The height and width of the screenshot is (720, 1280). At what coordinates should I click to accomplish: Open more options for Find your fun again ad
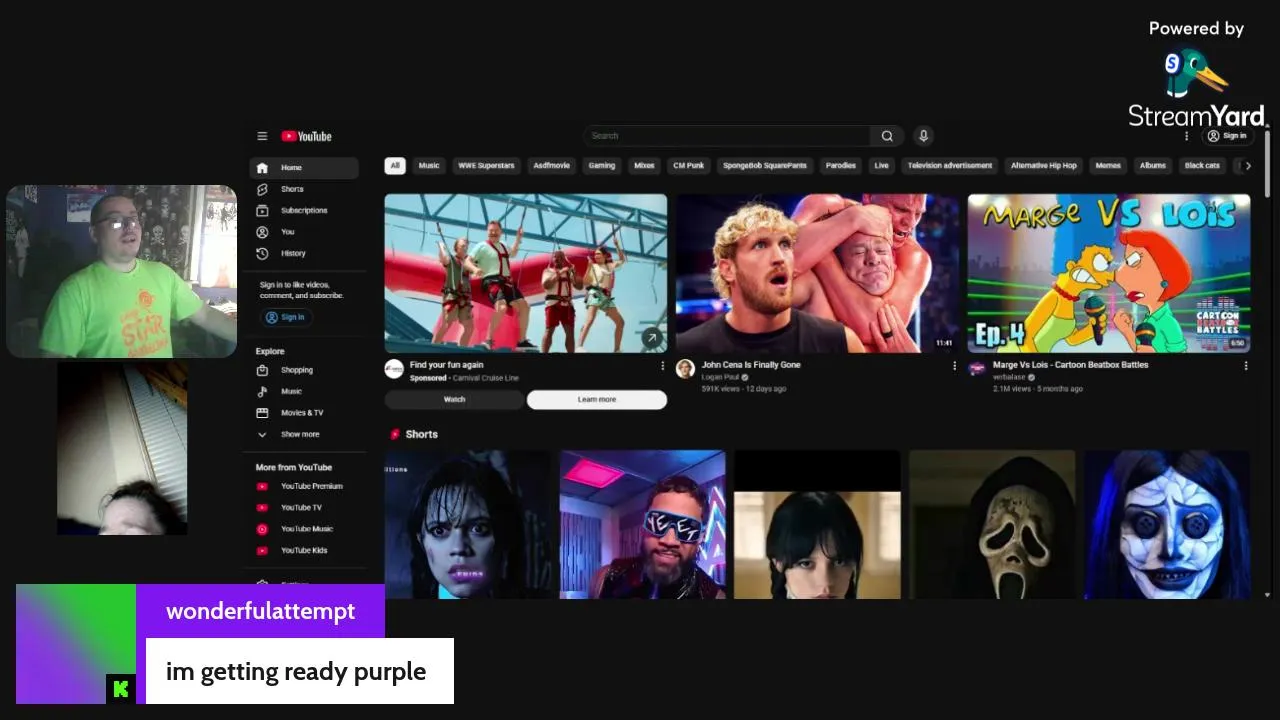[662, 366]
